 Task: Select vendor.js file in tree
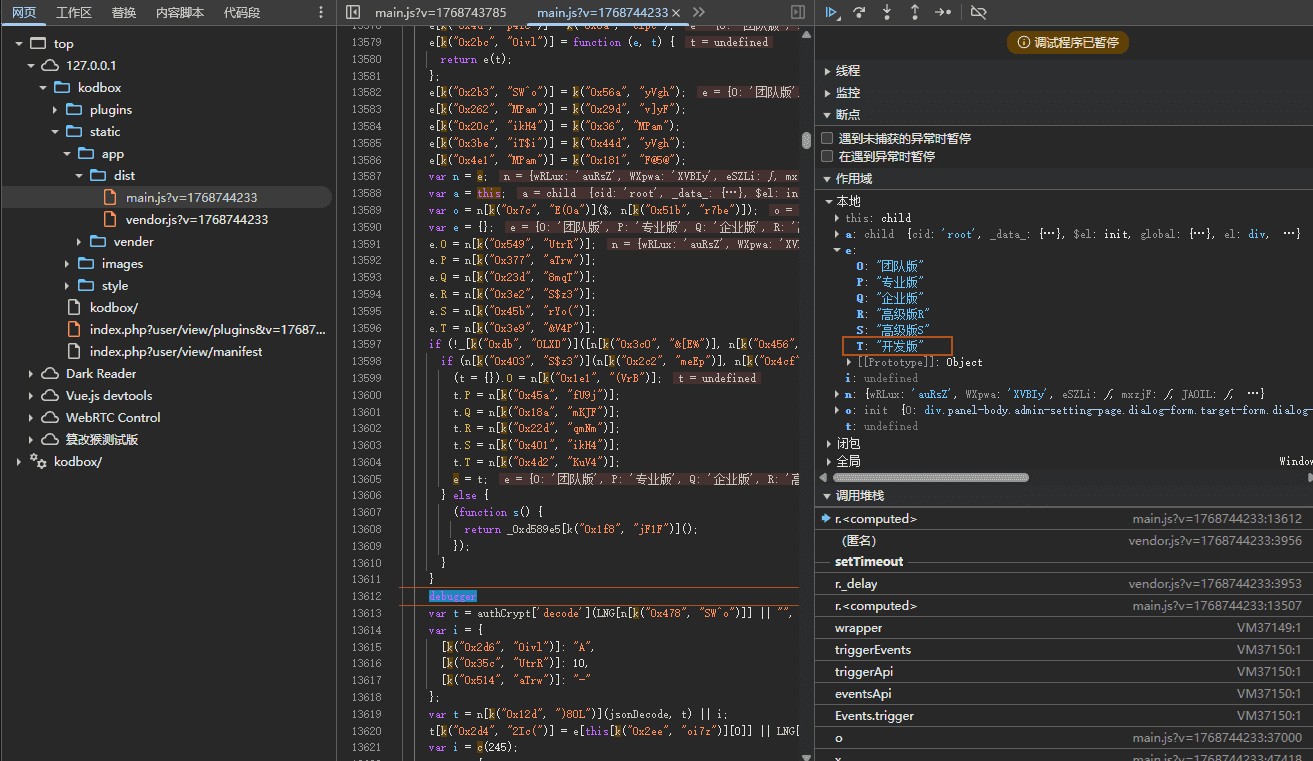tap(196, 219)
